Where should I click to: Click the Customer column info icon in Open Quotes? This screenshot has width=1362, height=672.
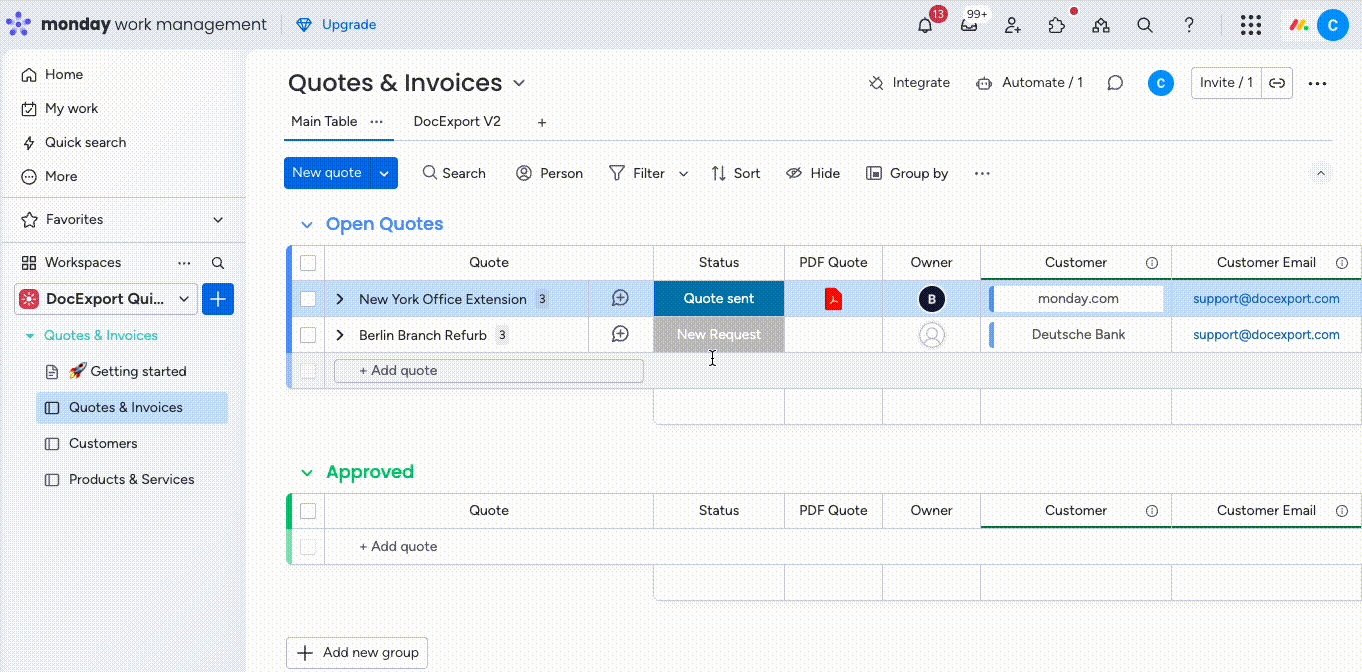click(x=1152, y=263)
